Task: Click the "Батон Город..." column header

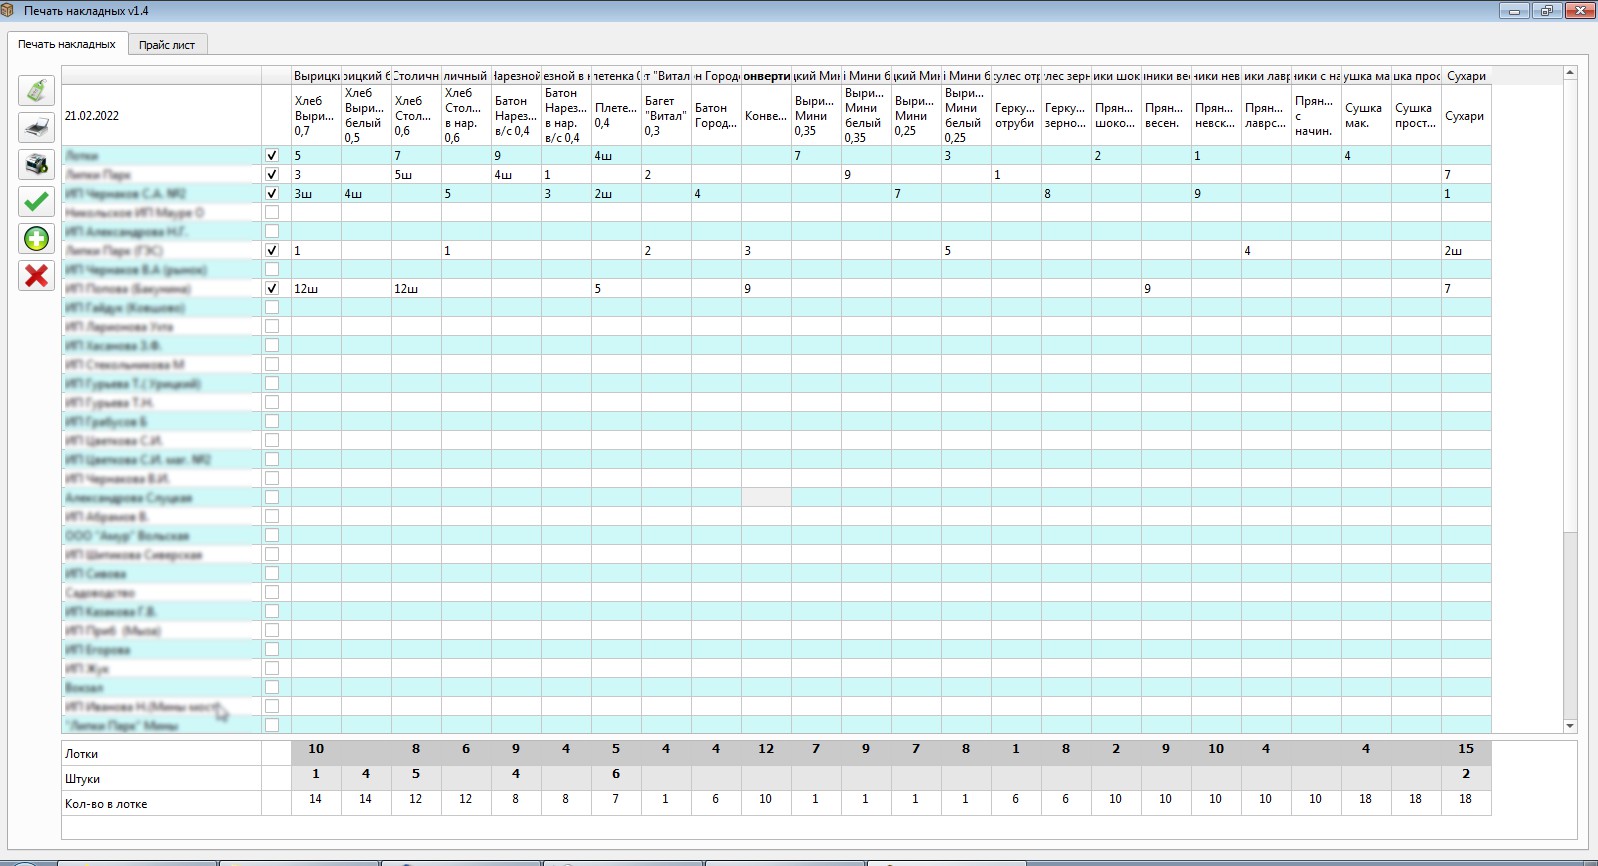Action: point(716,116)
